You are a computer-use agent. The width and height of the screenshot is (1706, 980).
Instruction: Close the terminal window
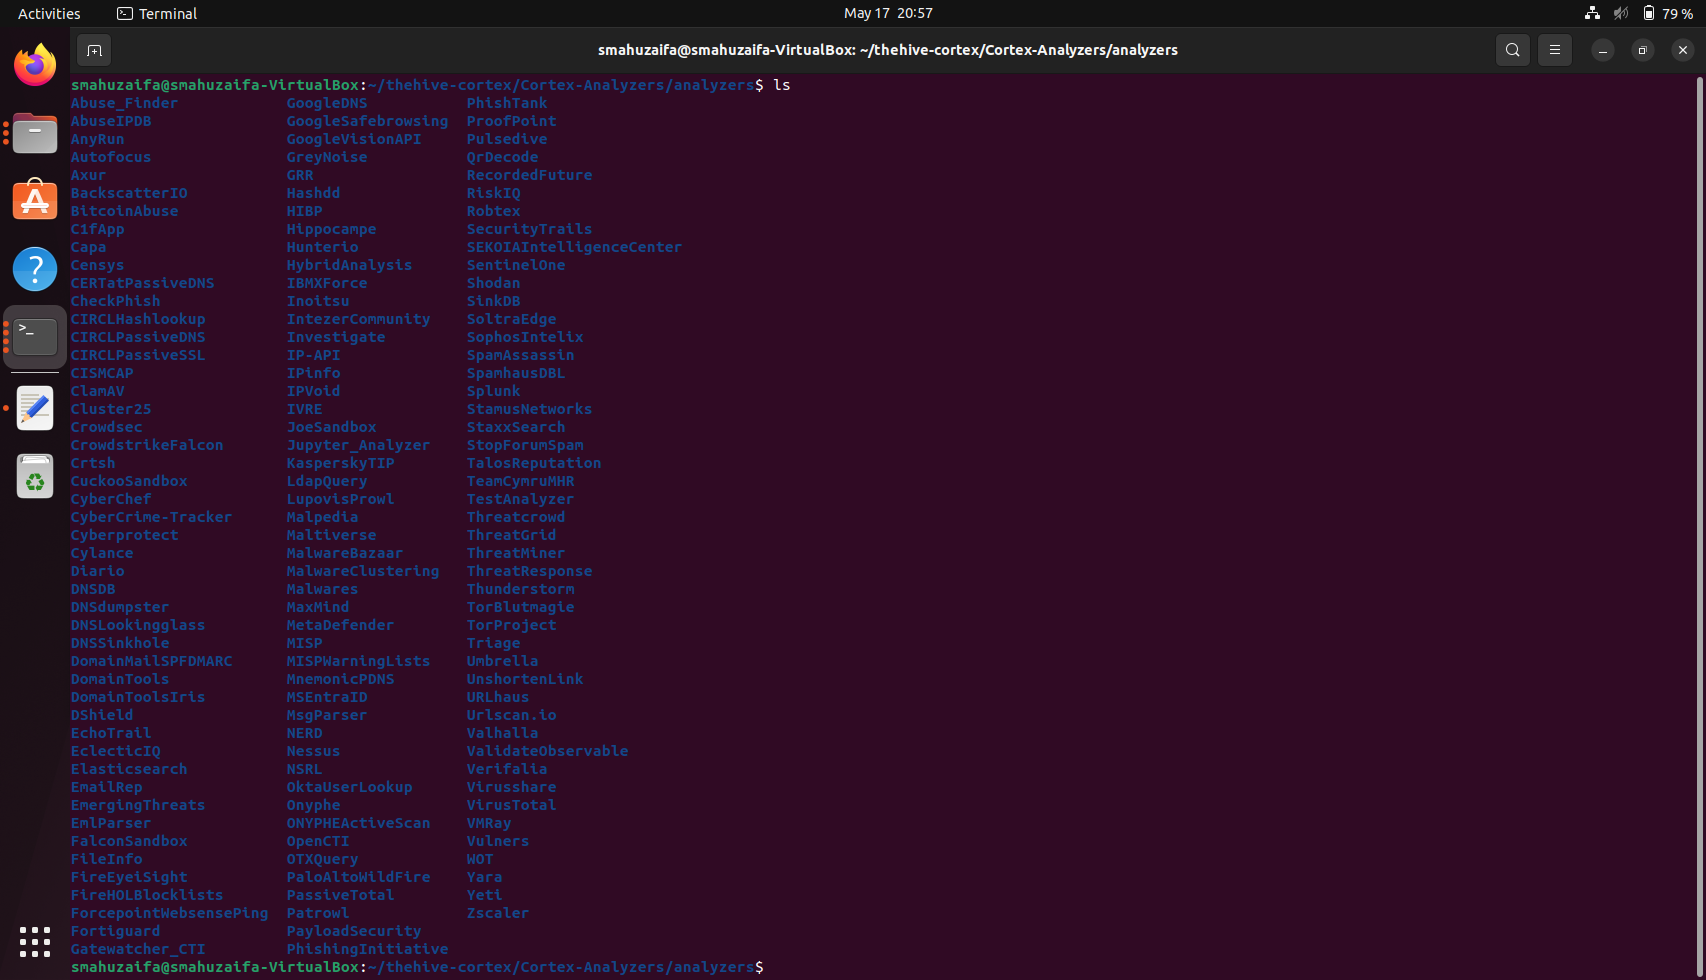click(1683, 50)
